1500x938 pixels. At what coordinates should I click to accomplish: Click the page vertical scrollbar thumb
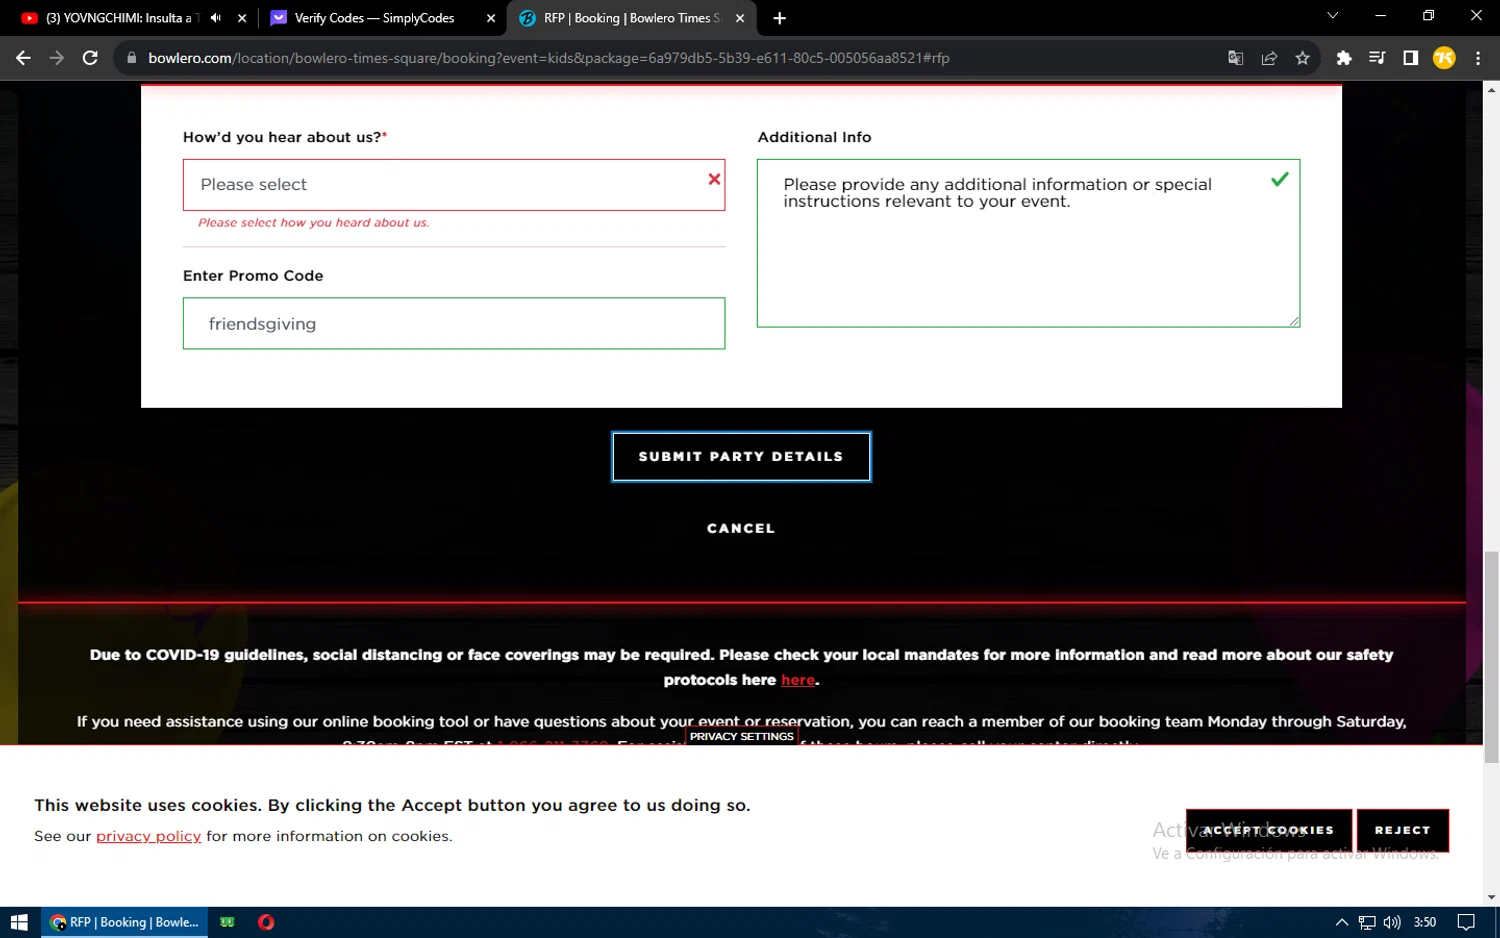tap(1491, 657)
